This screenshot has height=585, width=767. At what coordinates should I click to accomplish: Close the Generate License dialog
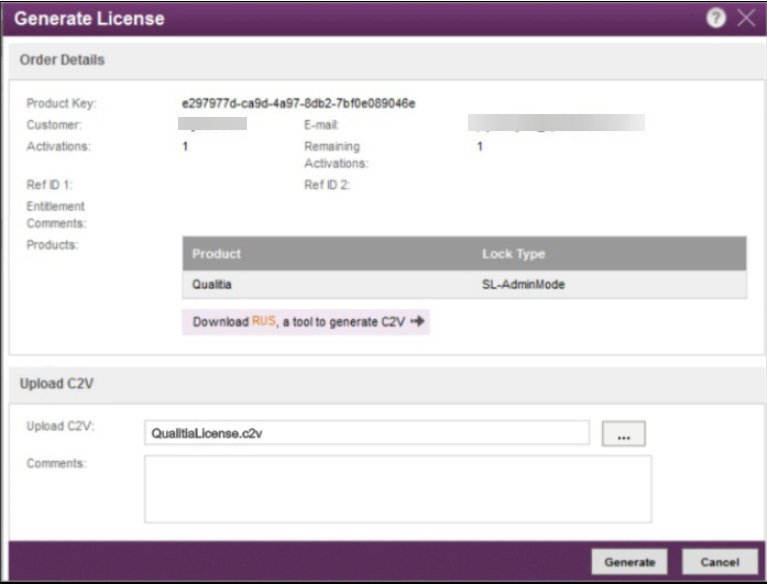746,19
